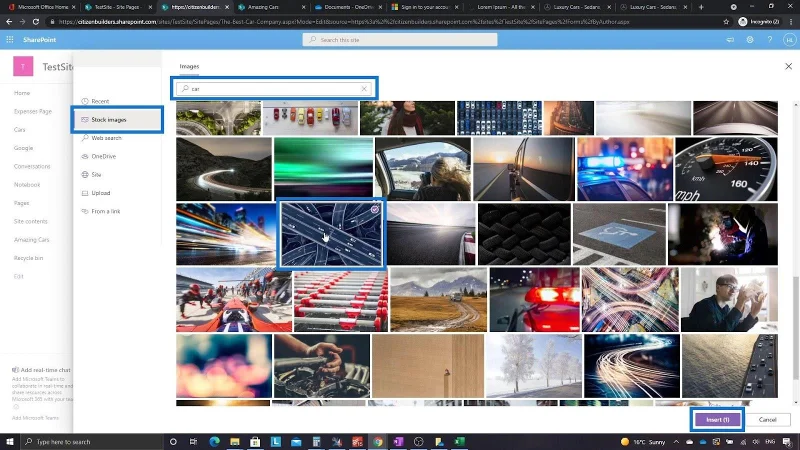The height and width of the screenshot is (450, 800).
Task: Click in the stock images search field
Action: click(274, 89)
